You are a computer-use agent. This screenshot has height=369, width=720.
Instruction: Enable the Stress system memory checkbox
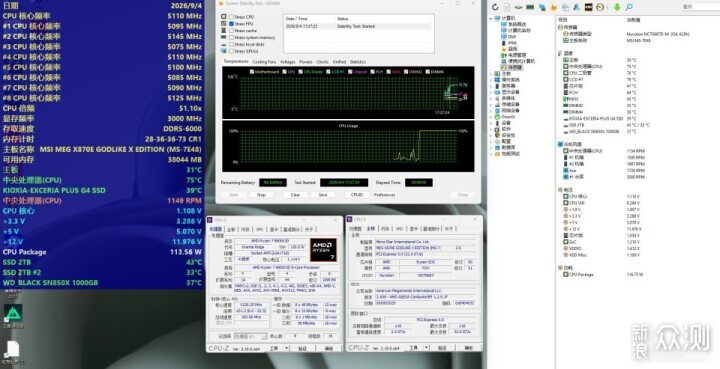(x=231, y=38)
